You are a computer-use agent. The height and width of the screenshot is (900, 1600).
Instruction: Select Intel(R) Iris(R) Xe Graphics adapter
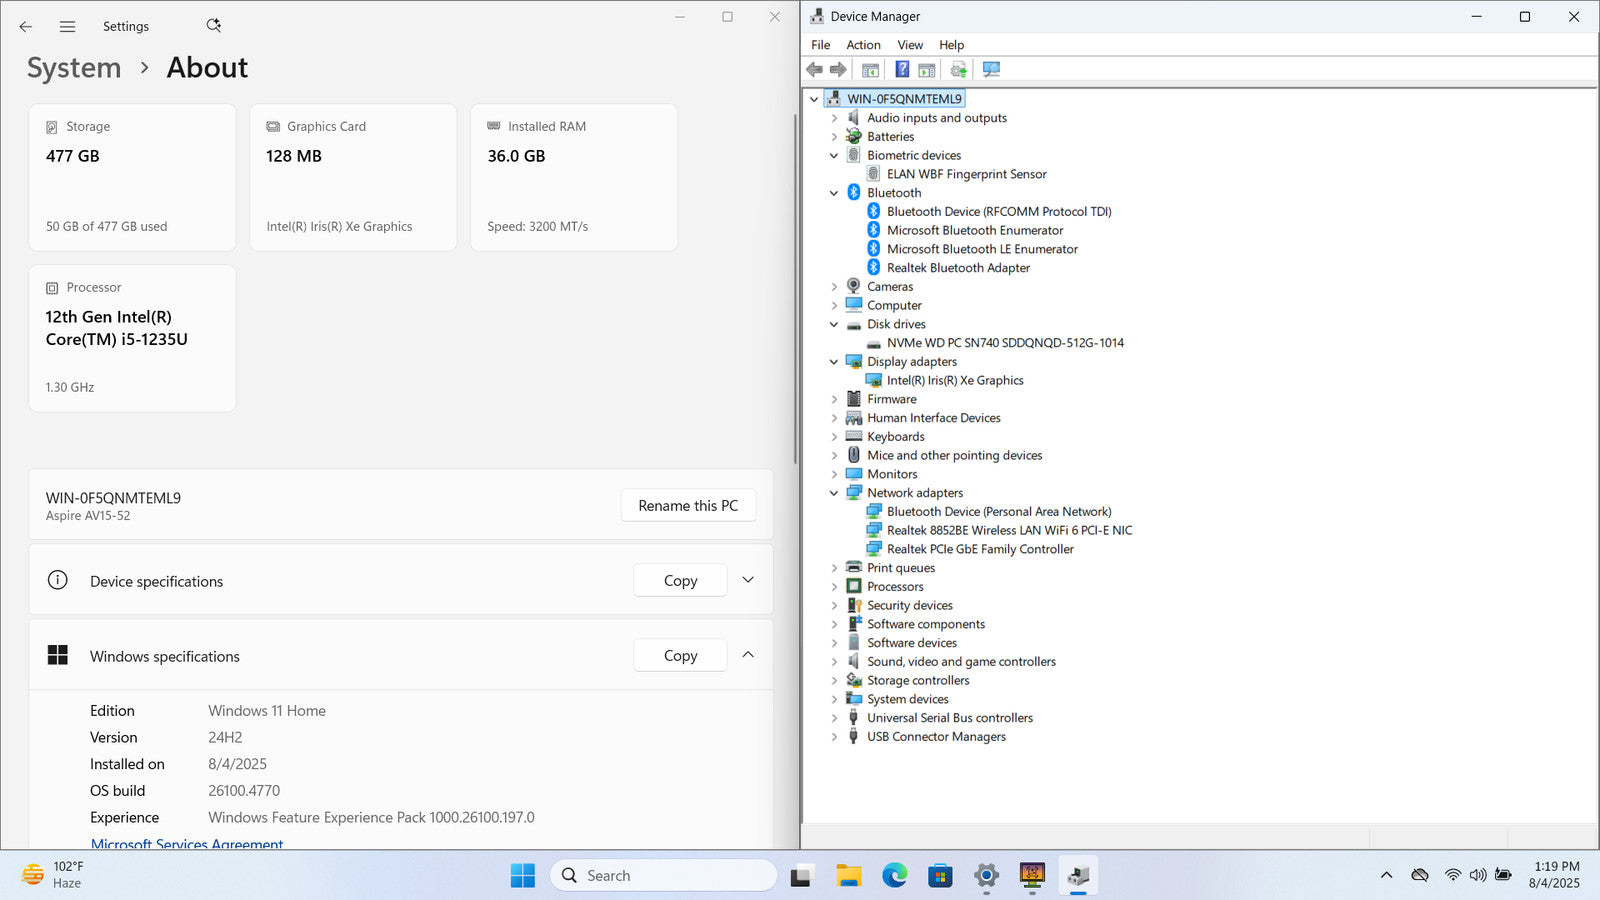click(954, 380)
